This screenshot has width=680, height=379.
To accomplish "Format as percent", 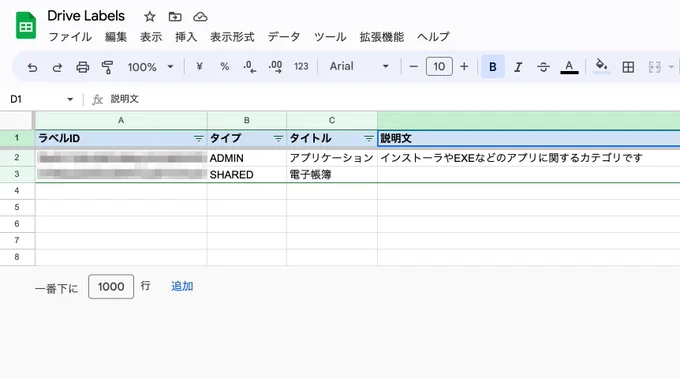I will point(224,66).
